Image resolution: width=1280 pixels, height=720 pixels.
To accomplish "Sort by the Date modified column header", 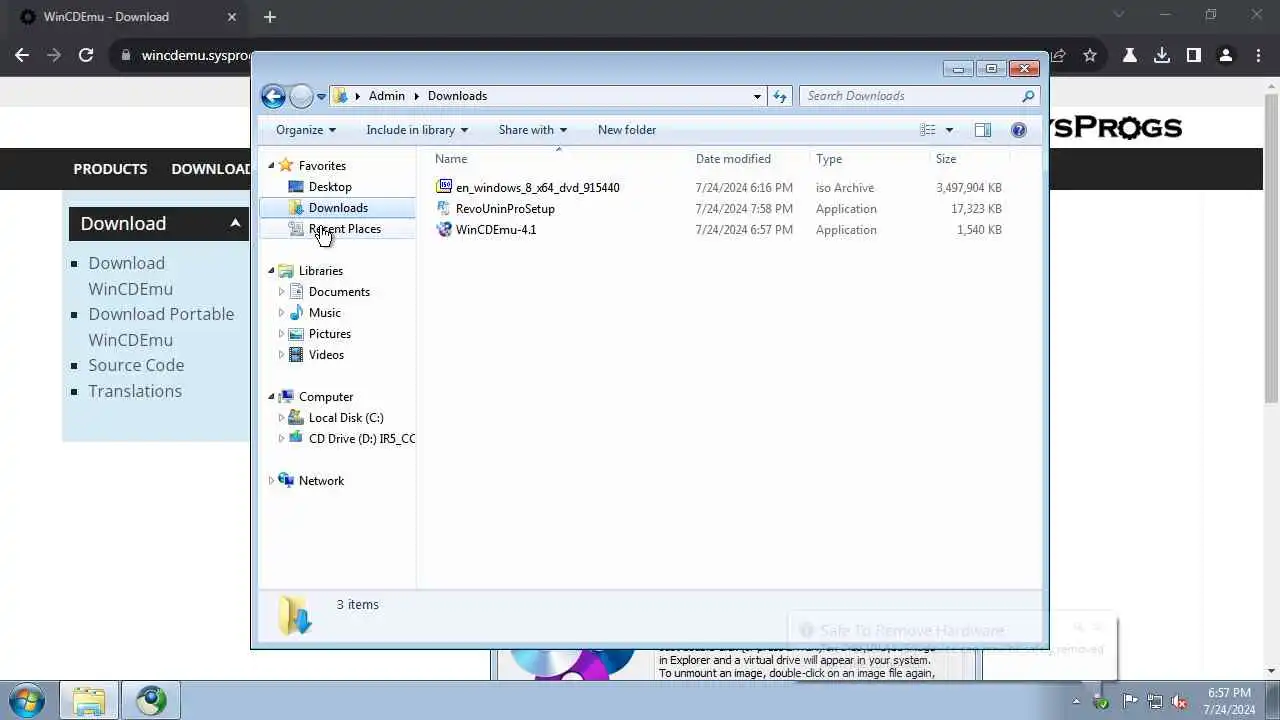I will [733, 159].
